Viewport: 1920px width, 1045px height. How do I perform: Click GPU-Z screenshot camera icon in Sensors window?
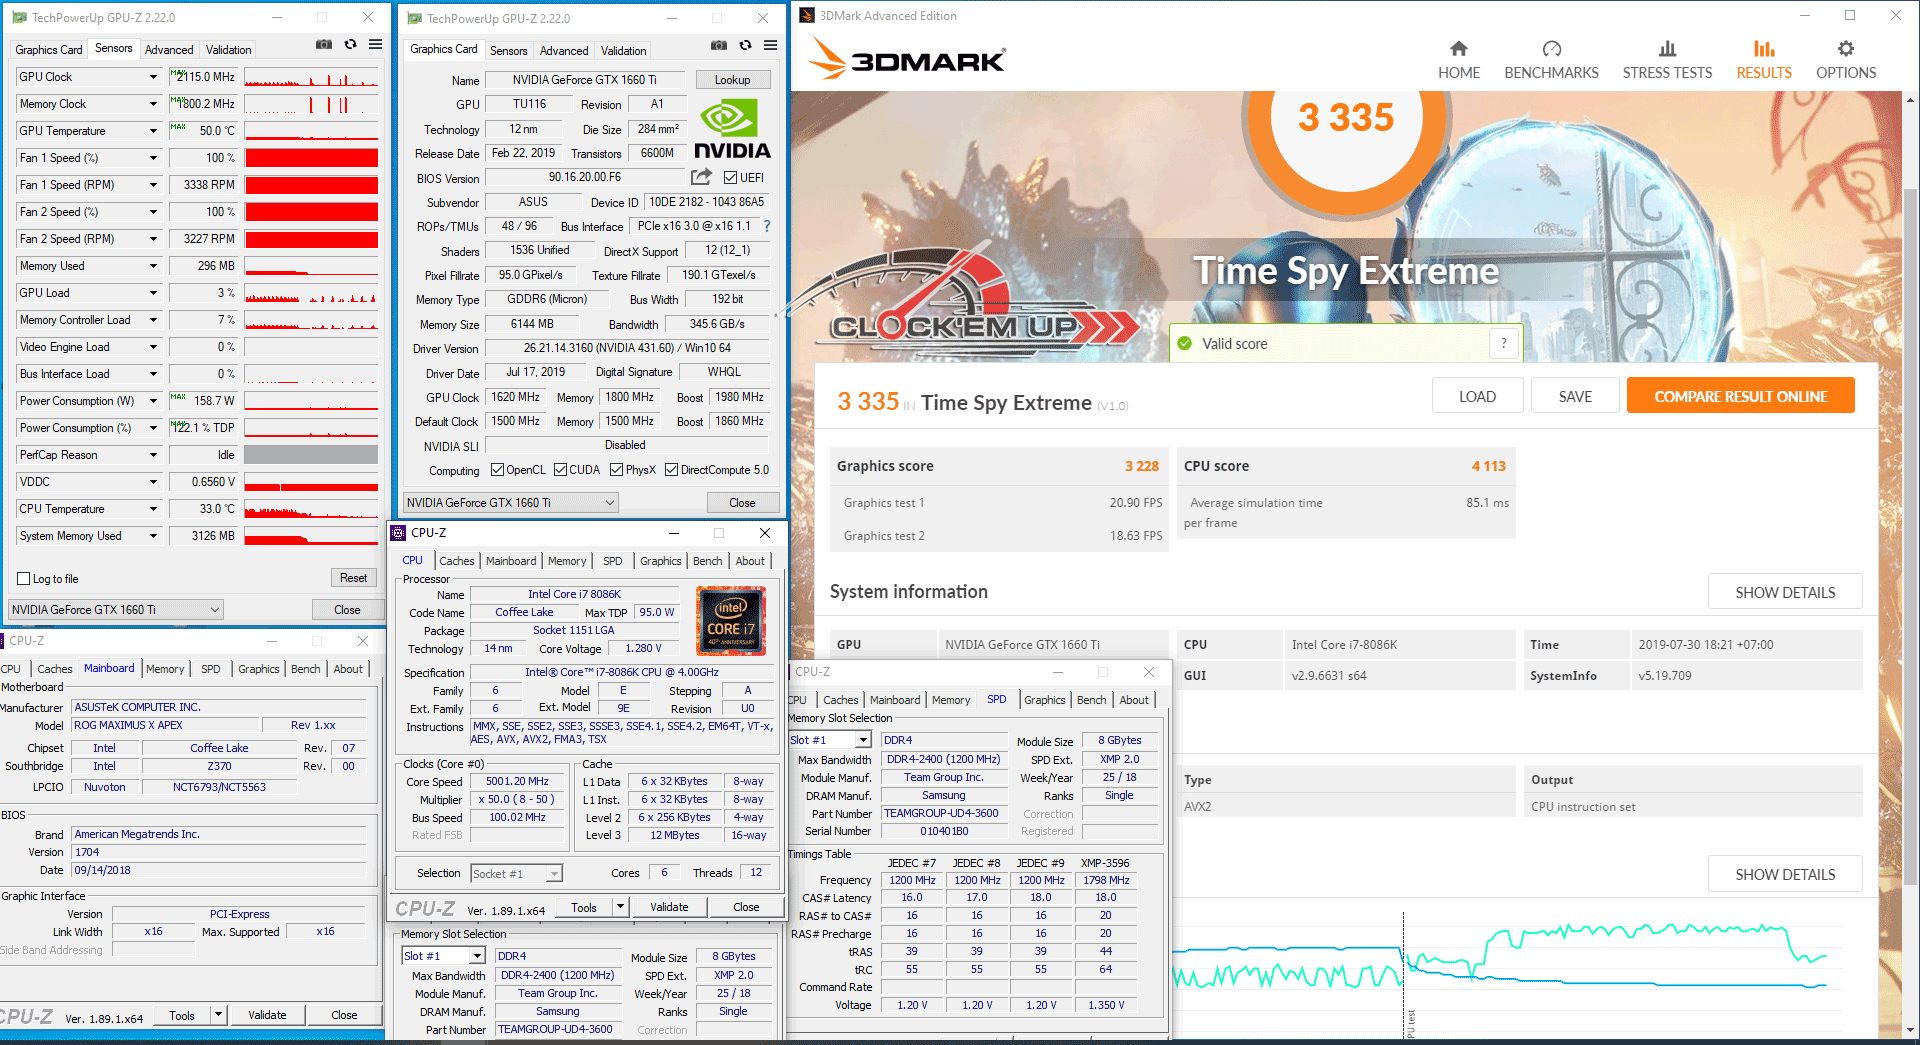[323, 45]
